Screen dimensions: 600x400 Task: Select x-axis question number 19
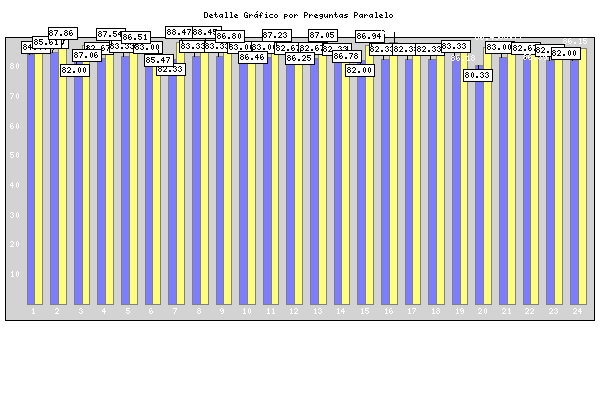[459, 311]
